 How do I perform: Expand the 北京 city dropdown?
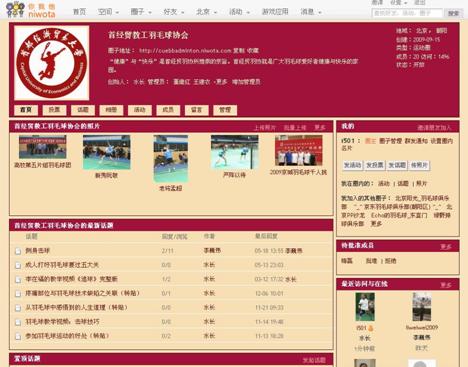click(x=207, y=12)
